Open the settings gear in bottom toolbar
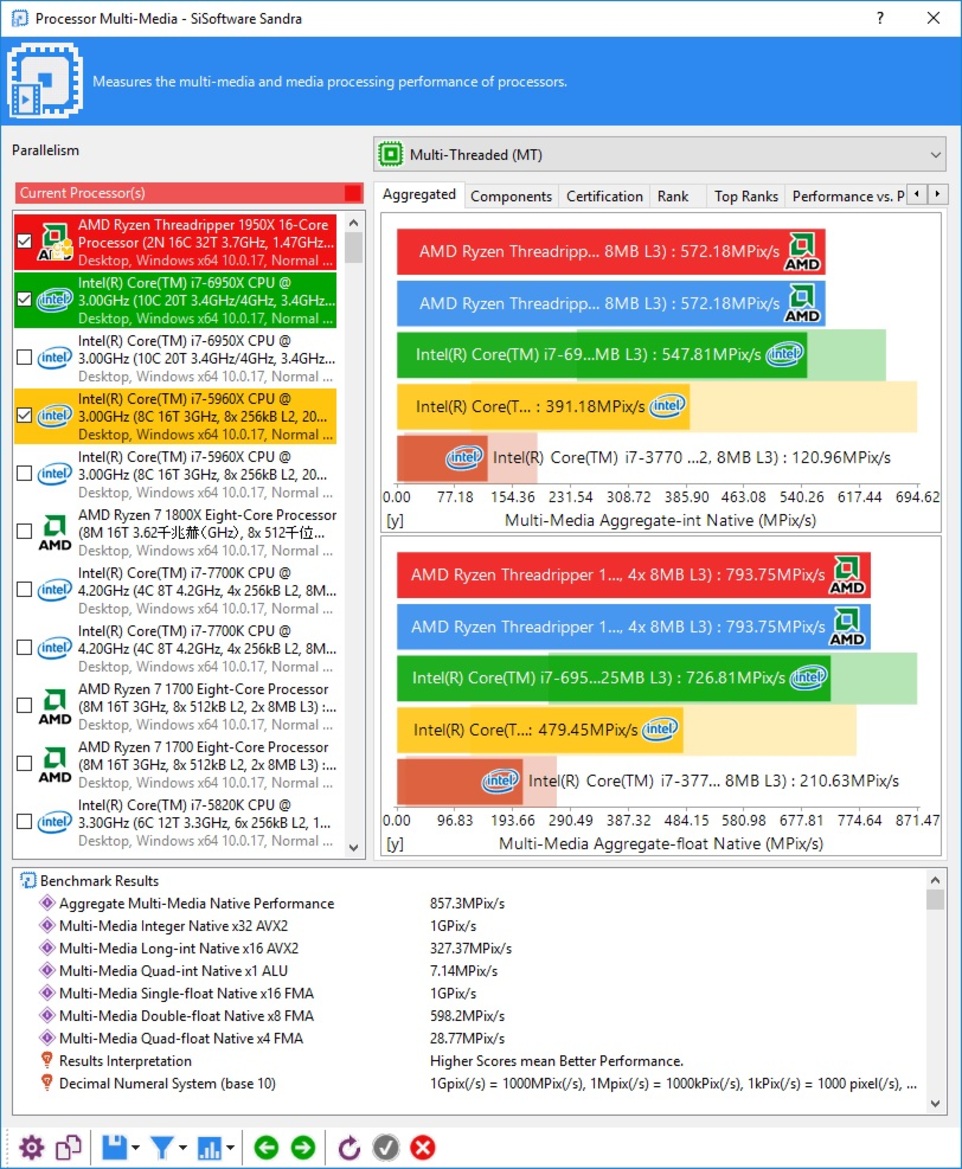Screen dimensions: 962x1169 click(x=31, y=1147)
